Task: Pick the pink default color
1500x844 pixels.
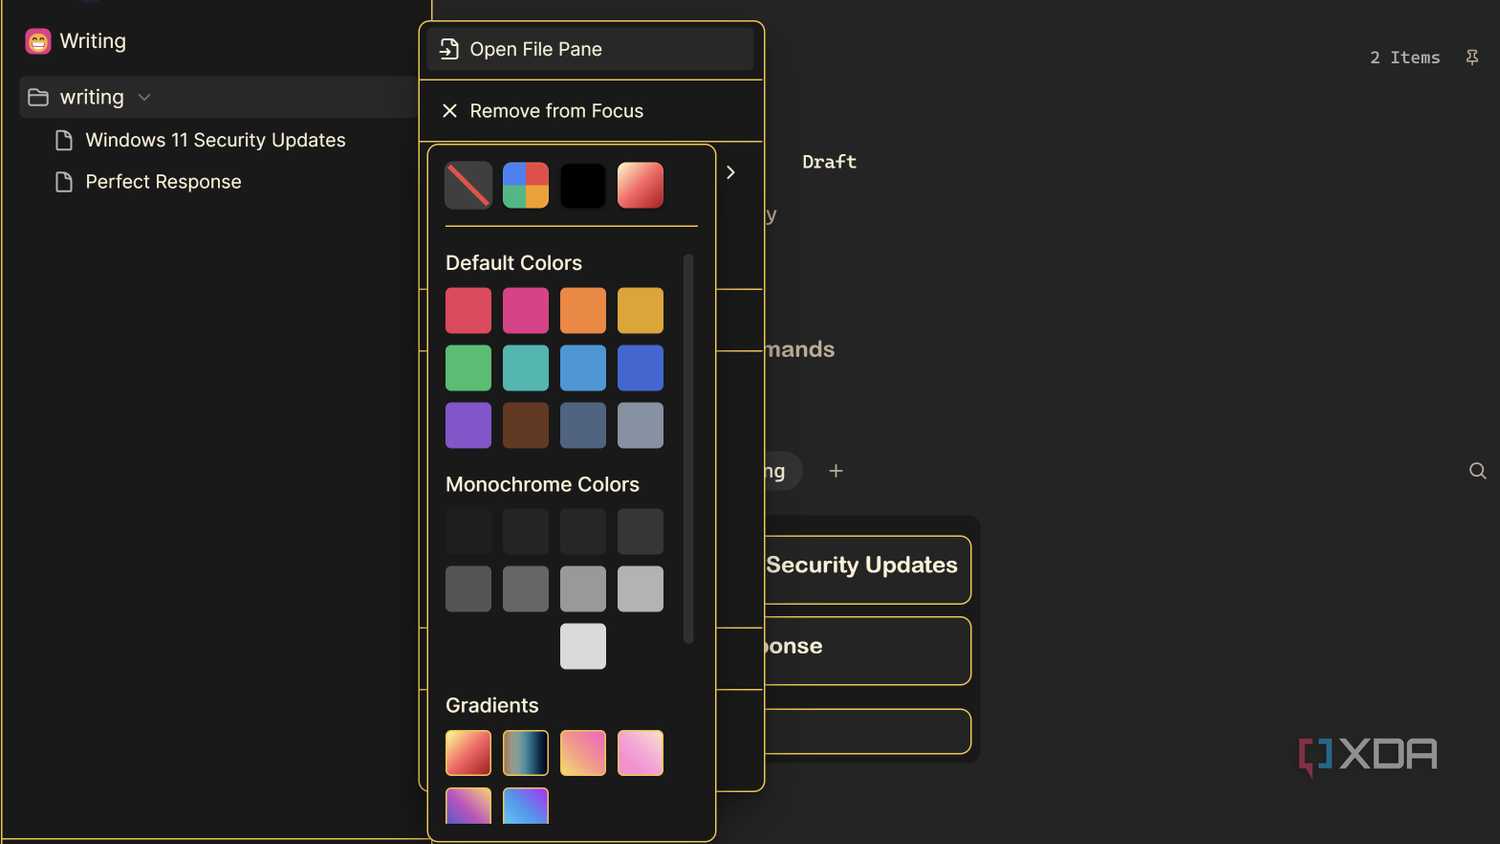Action: coord(526,310)
